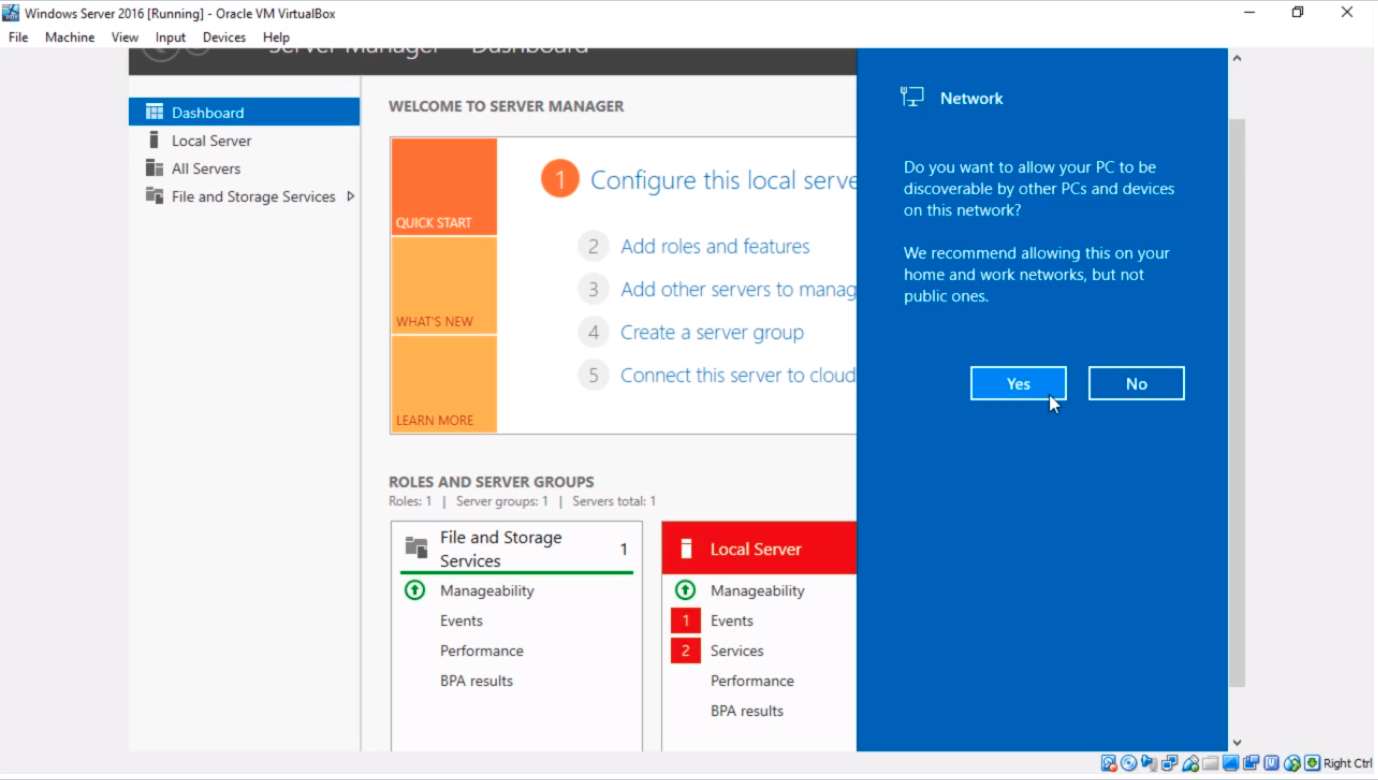
Task: Open the View menu
Action: (x=125, y=37)
